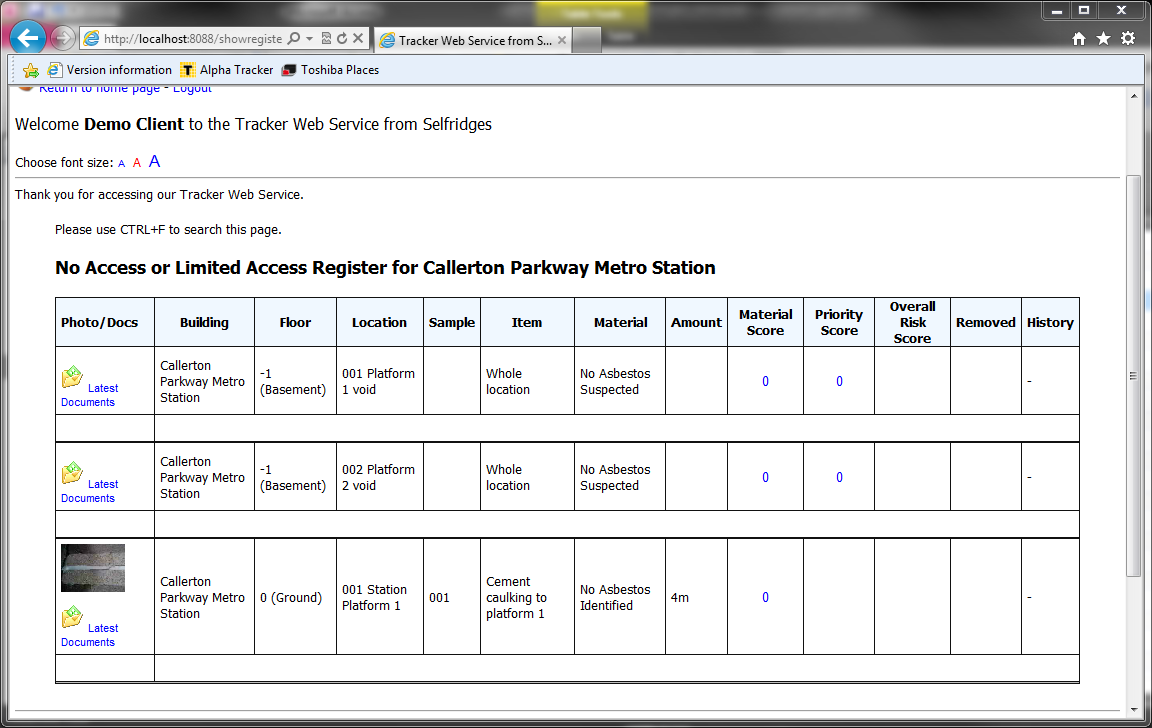Open the browser Tools gear icon
The image size is (1152, 728).
coord(1127,37)
